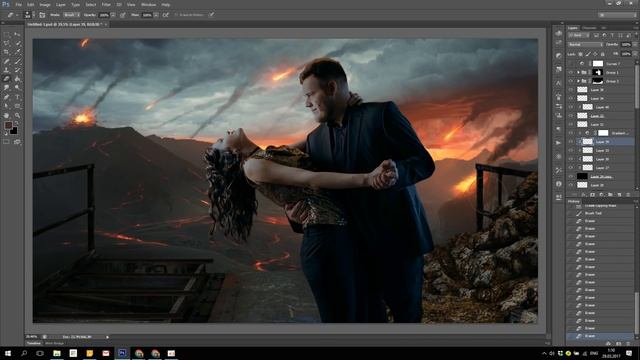The height and width of the screenshot is (360, 640).
Task: Enable airbrush mode icon in options bar
Action: coord(166,15)
